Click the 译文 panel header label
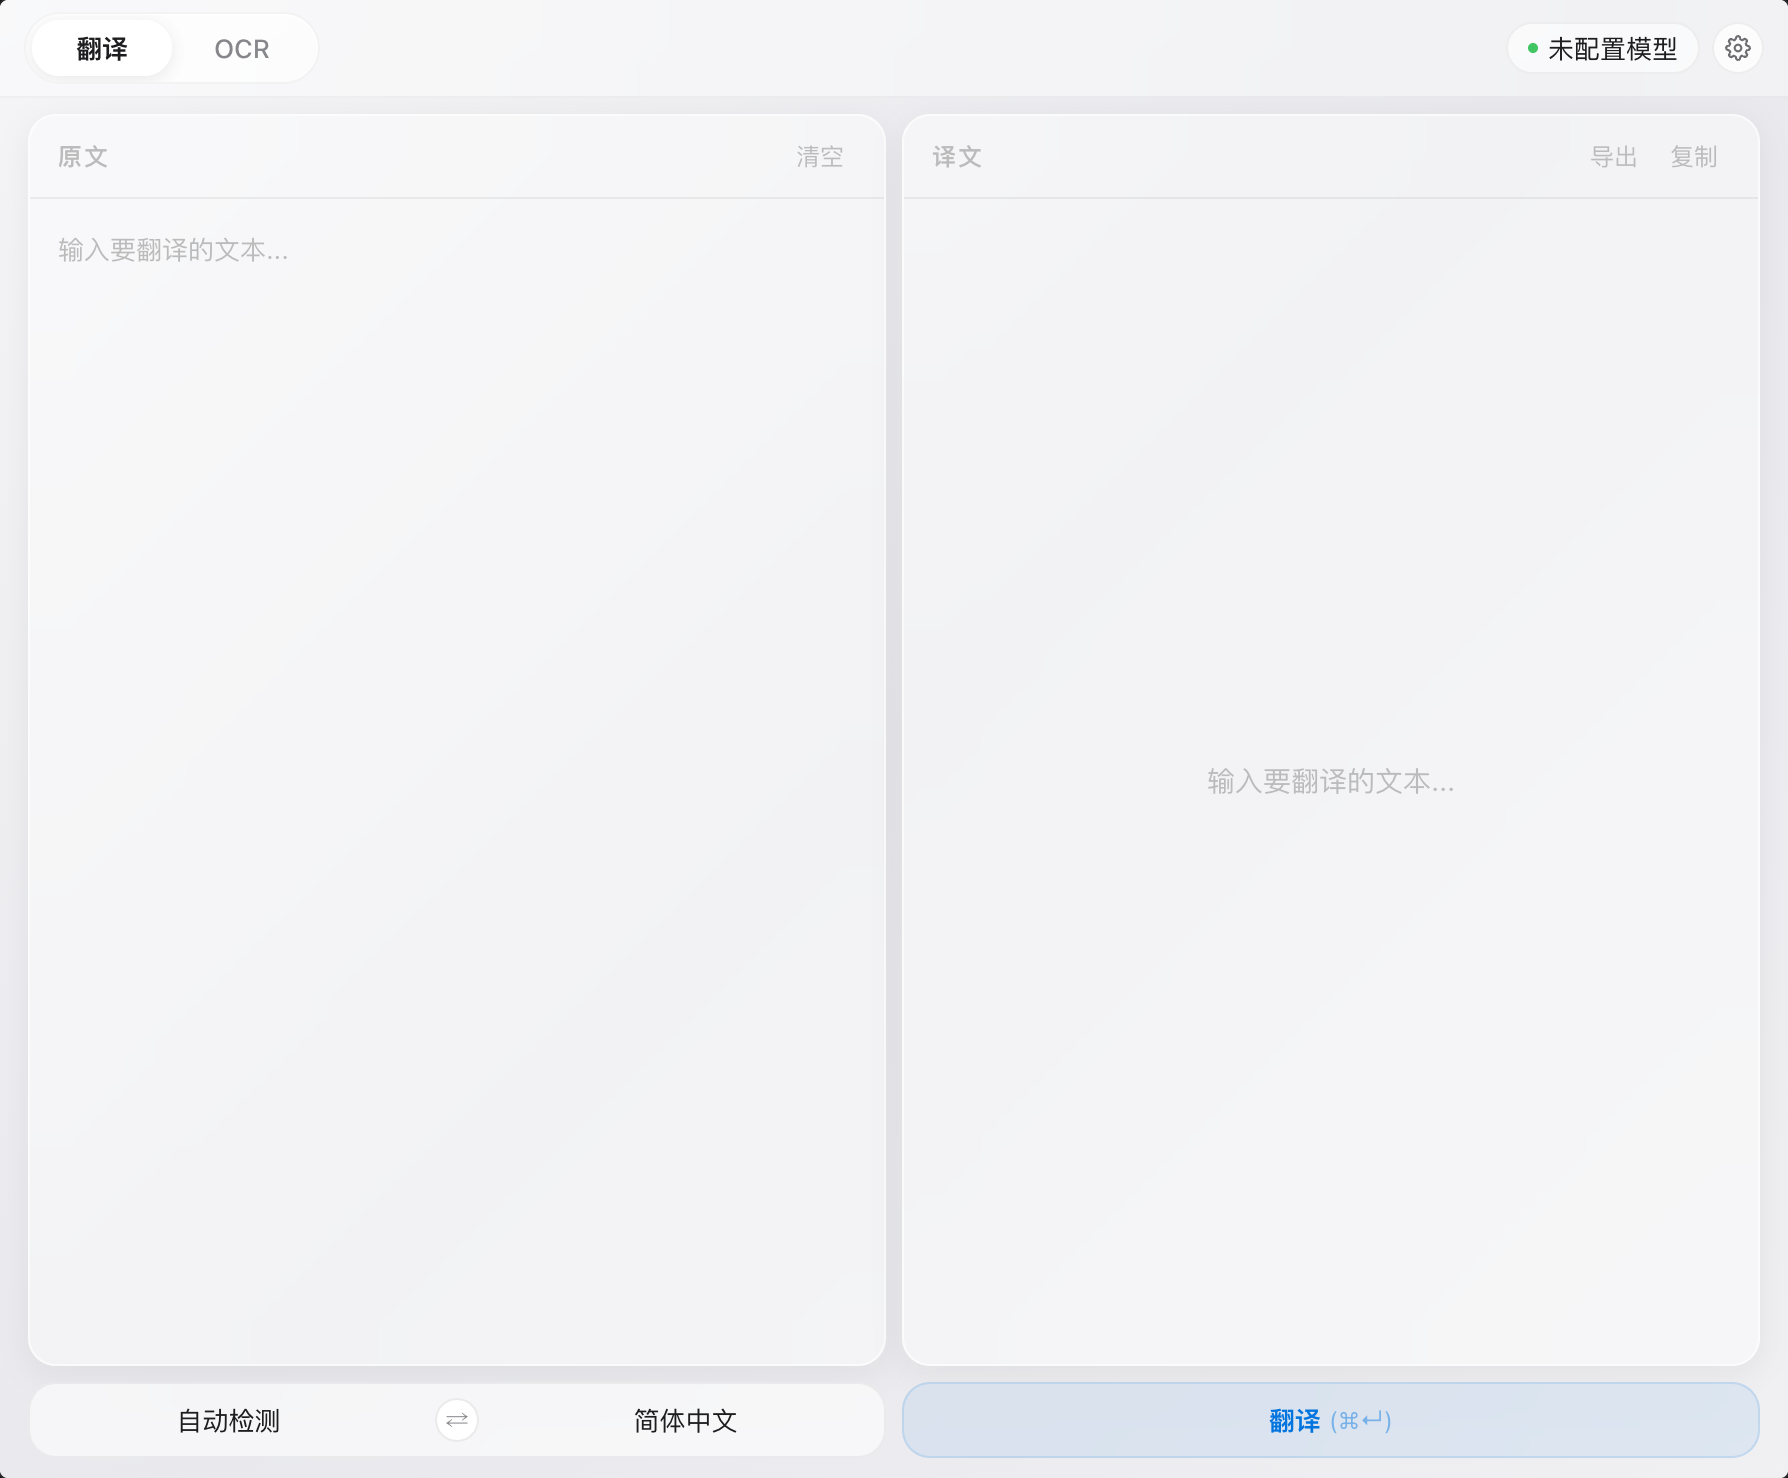1788x1478 pixels. (x=957, y=157)
